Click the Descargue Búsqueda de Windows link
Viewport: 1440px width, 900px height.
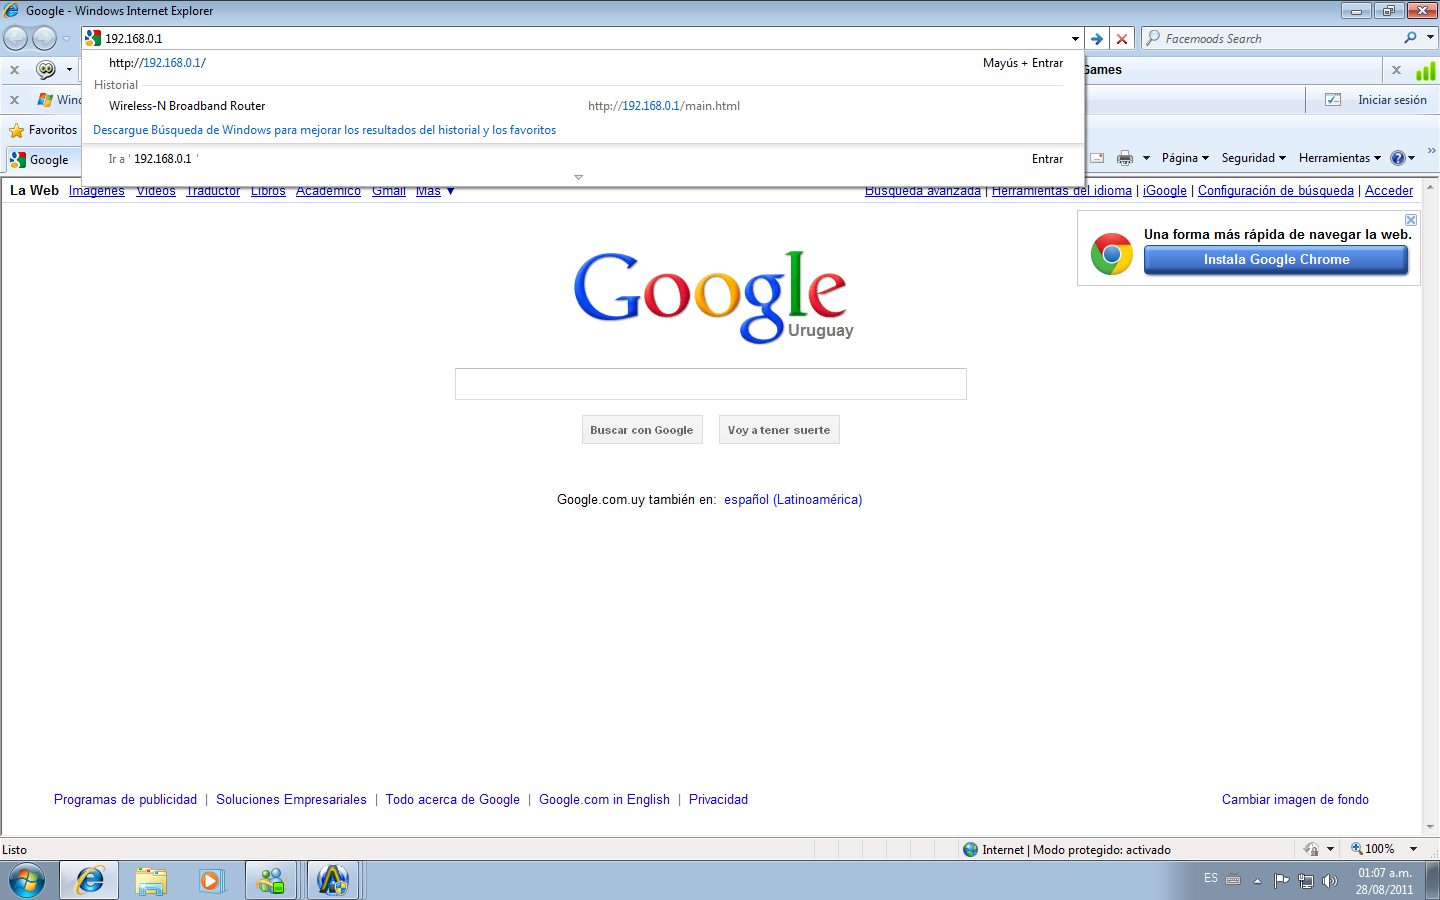point(324,130)
